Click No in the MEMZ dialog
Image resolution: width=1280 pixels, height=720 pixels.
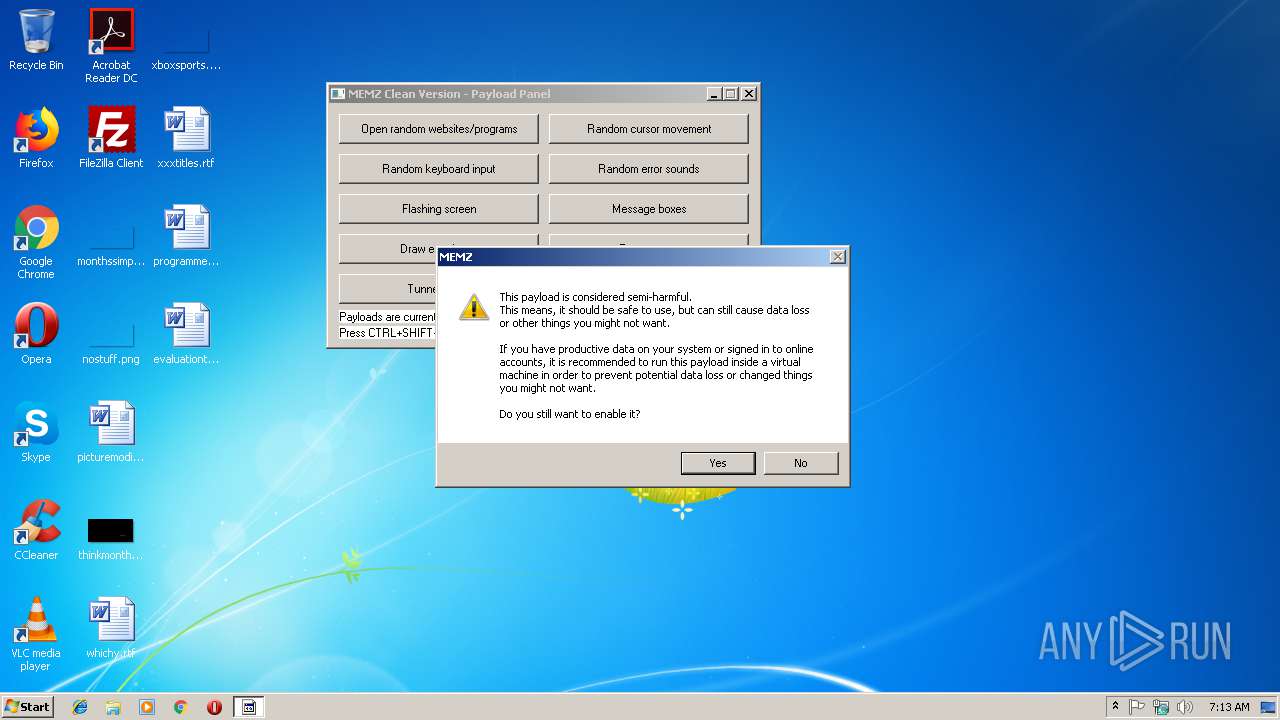[801, 463]
